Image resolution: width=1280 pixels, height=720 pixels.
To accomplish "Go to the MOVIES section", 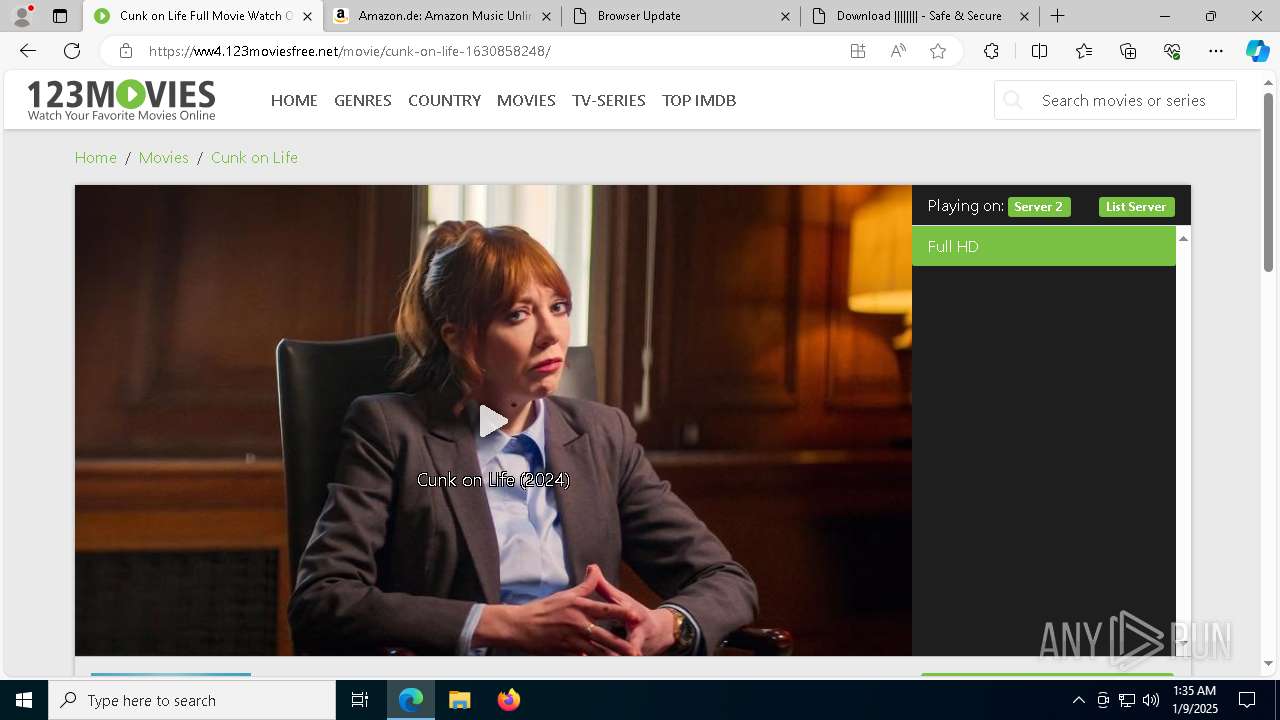I will click(526, 100).
